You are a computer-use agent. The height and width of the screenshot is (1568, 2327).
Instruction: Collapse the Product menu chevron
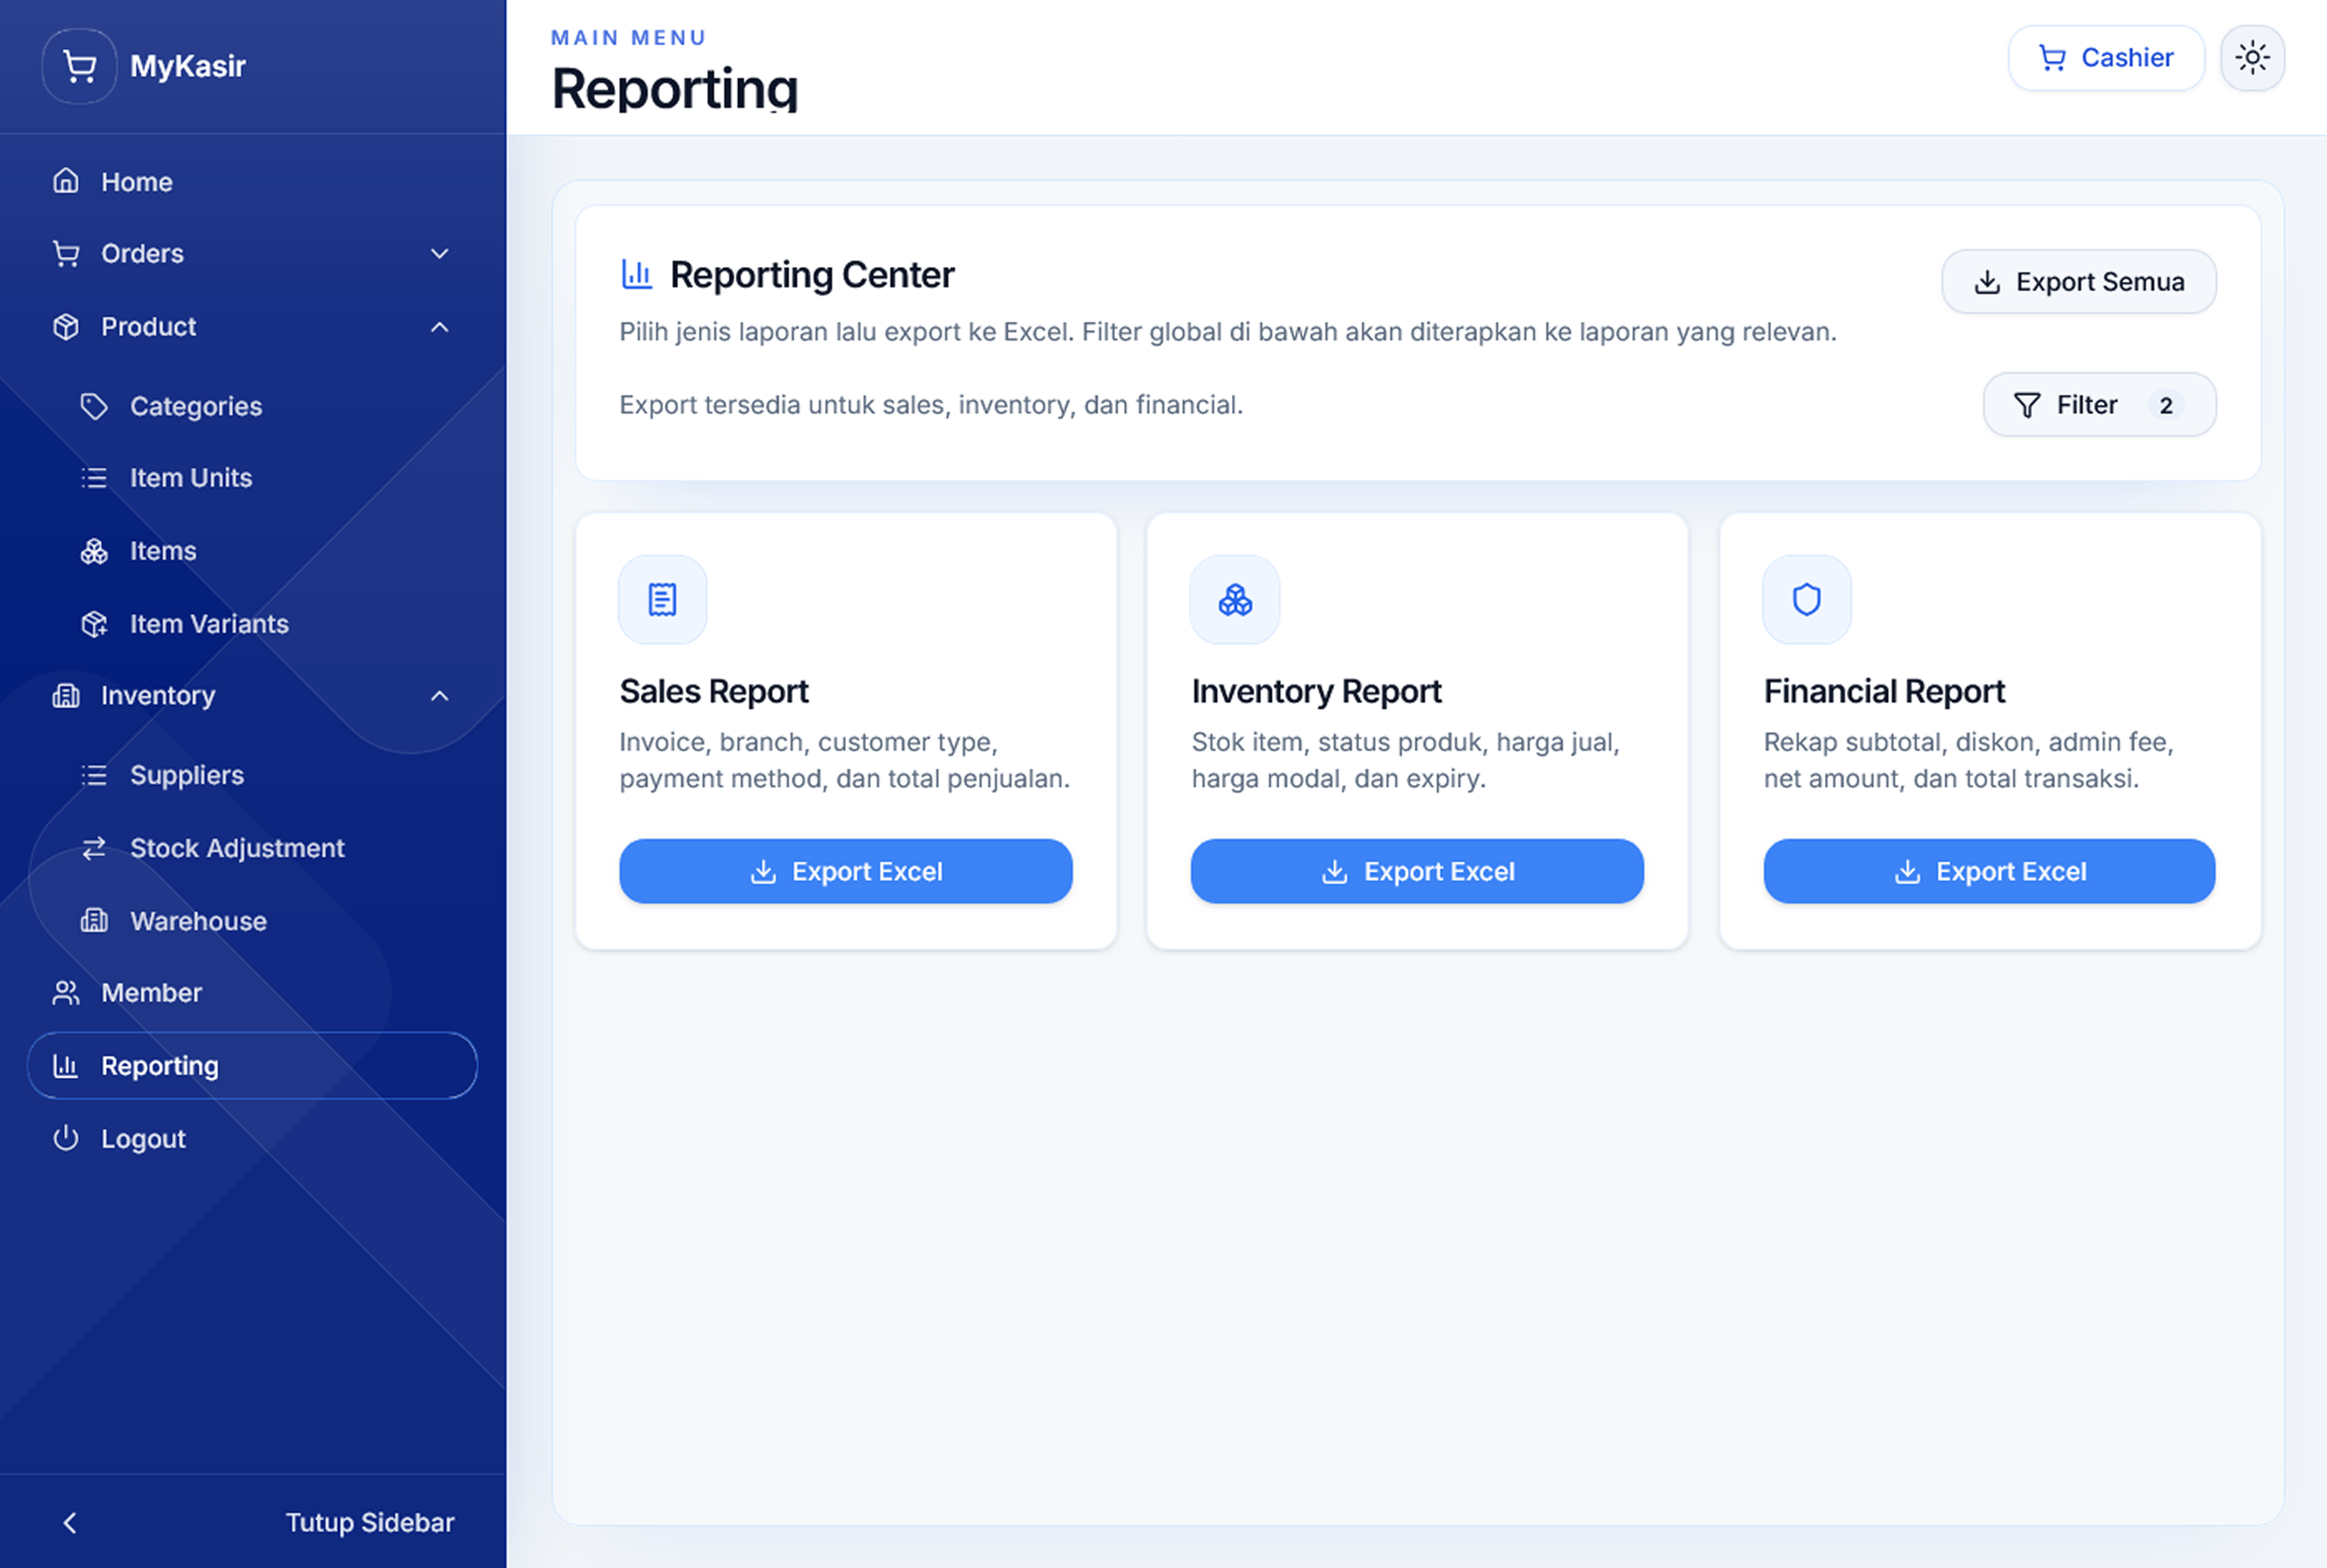click(439, 327)
